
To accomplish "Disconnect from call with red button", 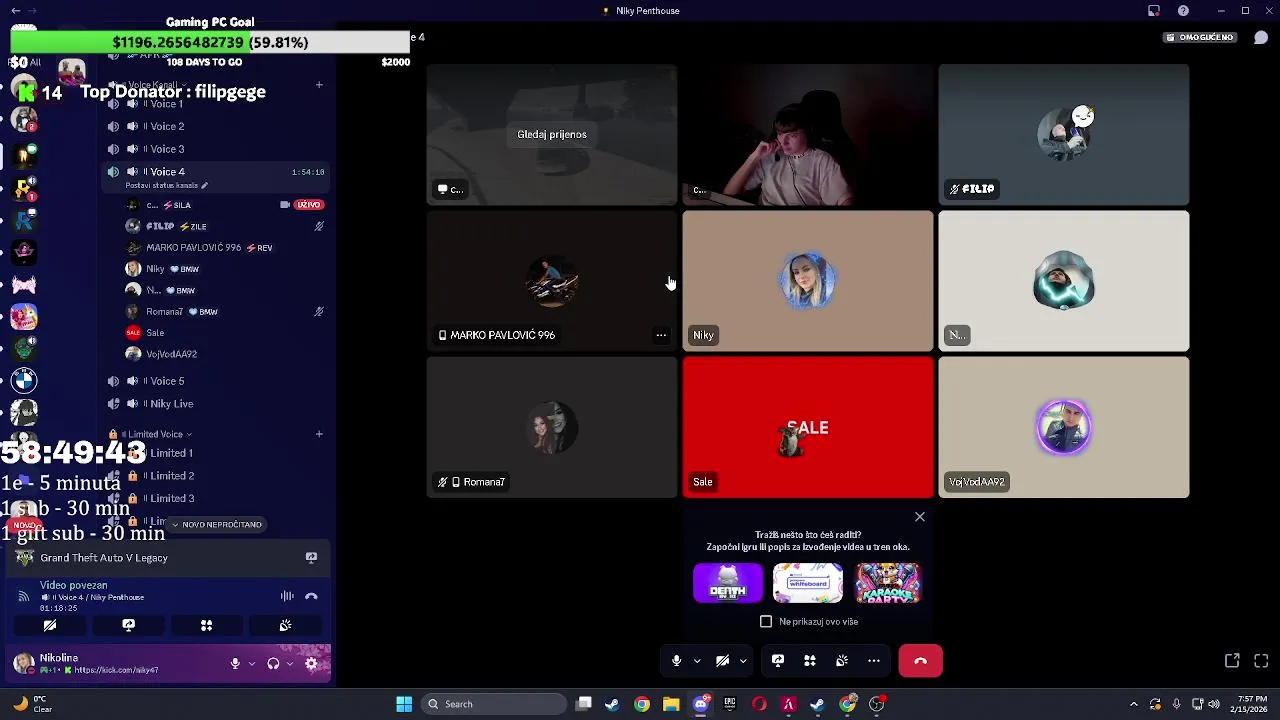I will (920, 661).
